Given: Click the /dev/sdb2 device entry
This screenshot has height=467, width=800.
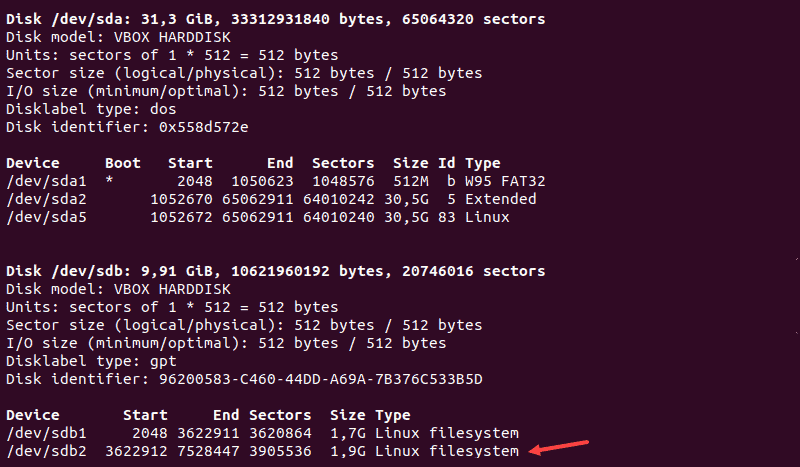Looking at the screenshot, I should point(46,451).
